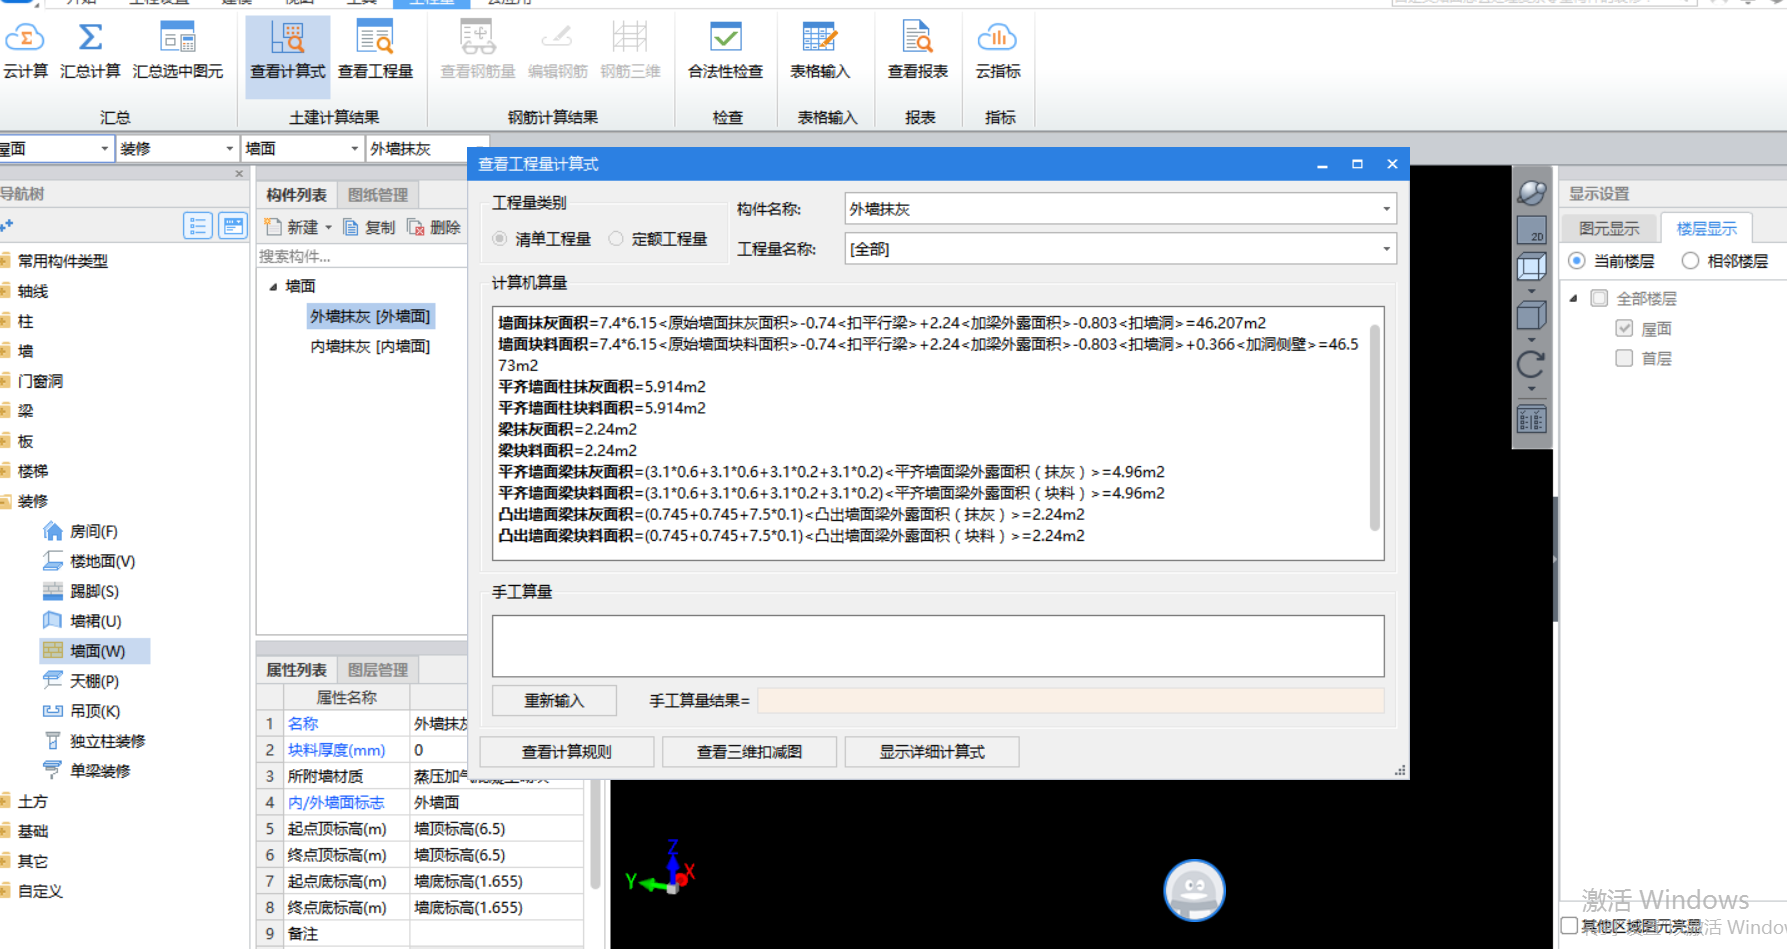Click 重新输入 button
The image size is (1787, 949).
[554, 700]
